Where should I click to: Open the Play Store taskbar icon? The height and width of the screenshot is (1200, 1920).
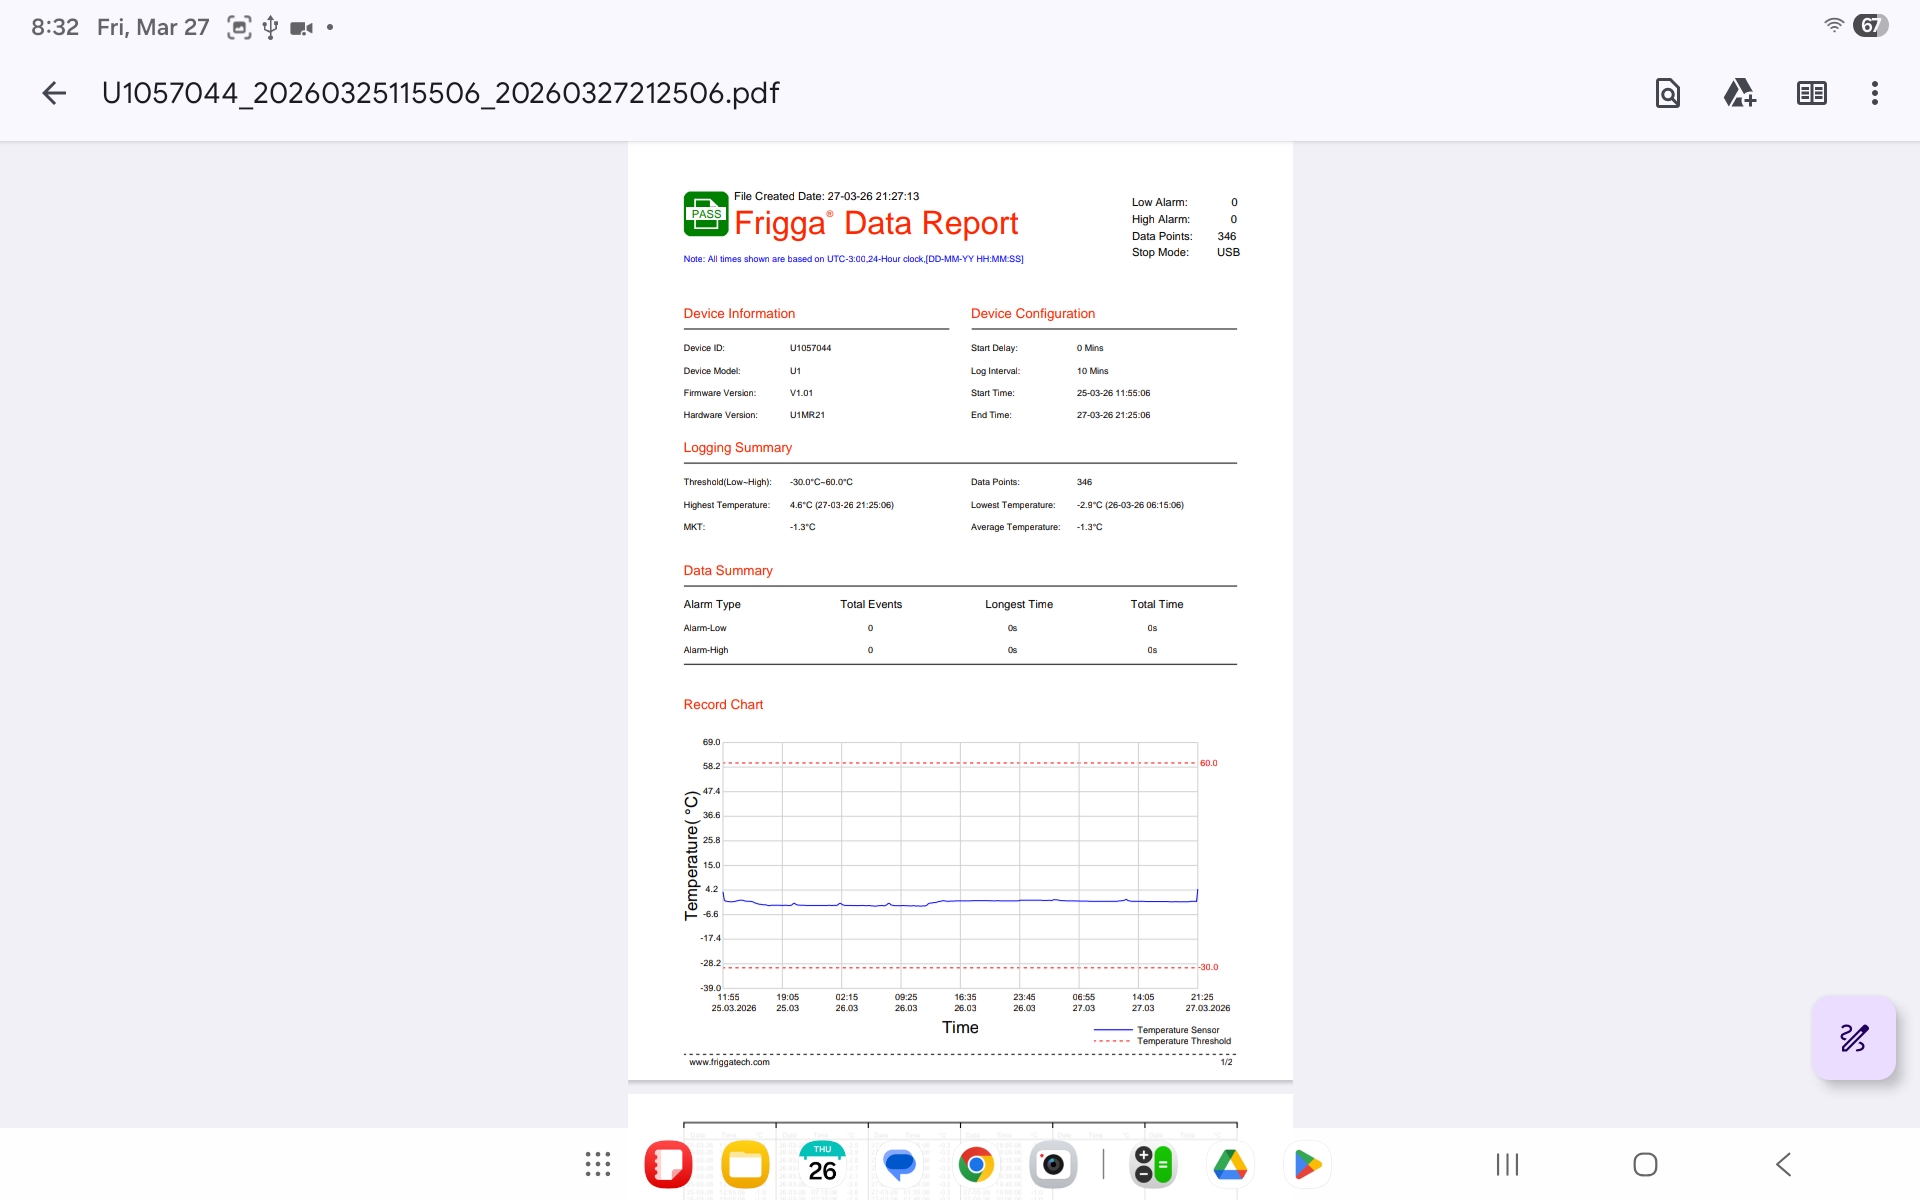tap(1307, 1164)
